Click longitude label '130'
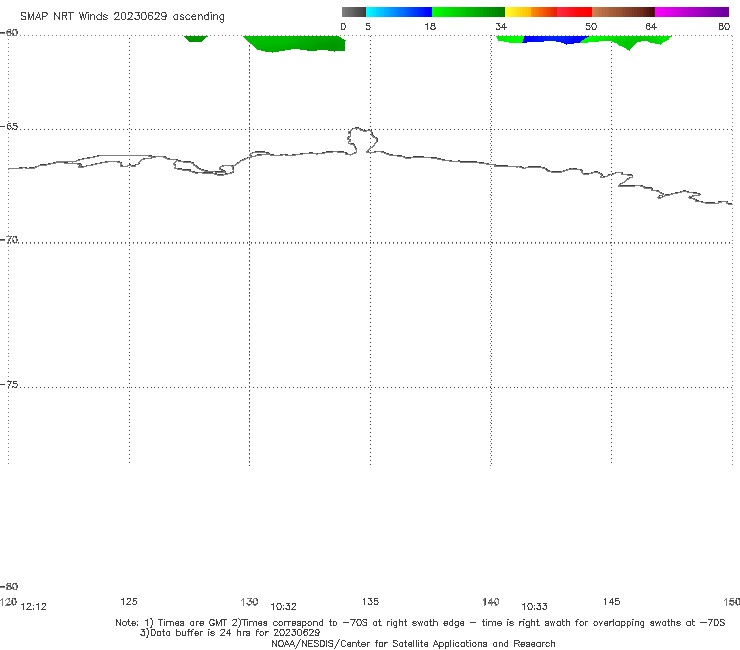The height and width of the screenshot is (650, 740). pos(249,601)
